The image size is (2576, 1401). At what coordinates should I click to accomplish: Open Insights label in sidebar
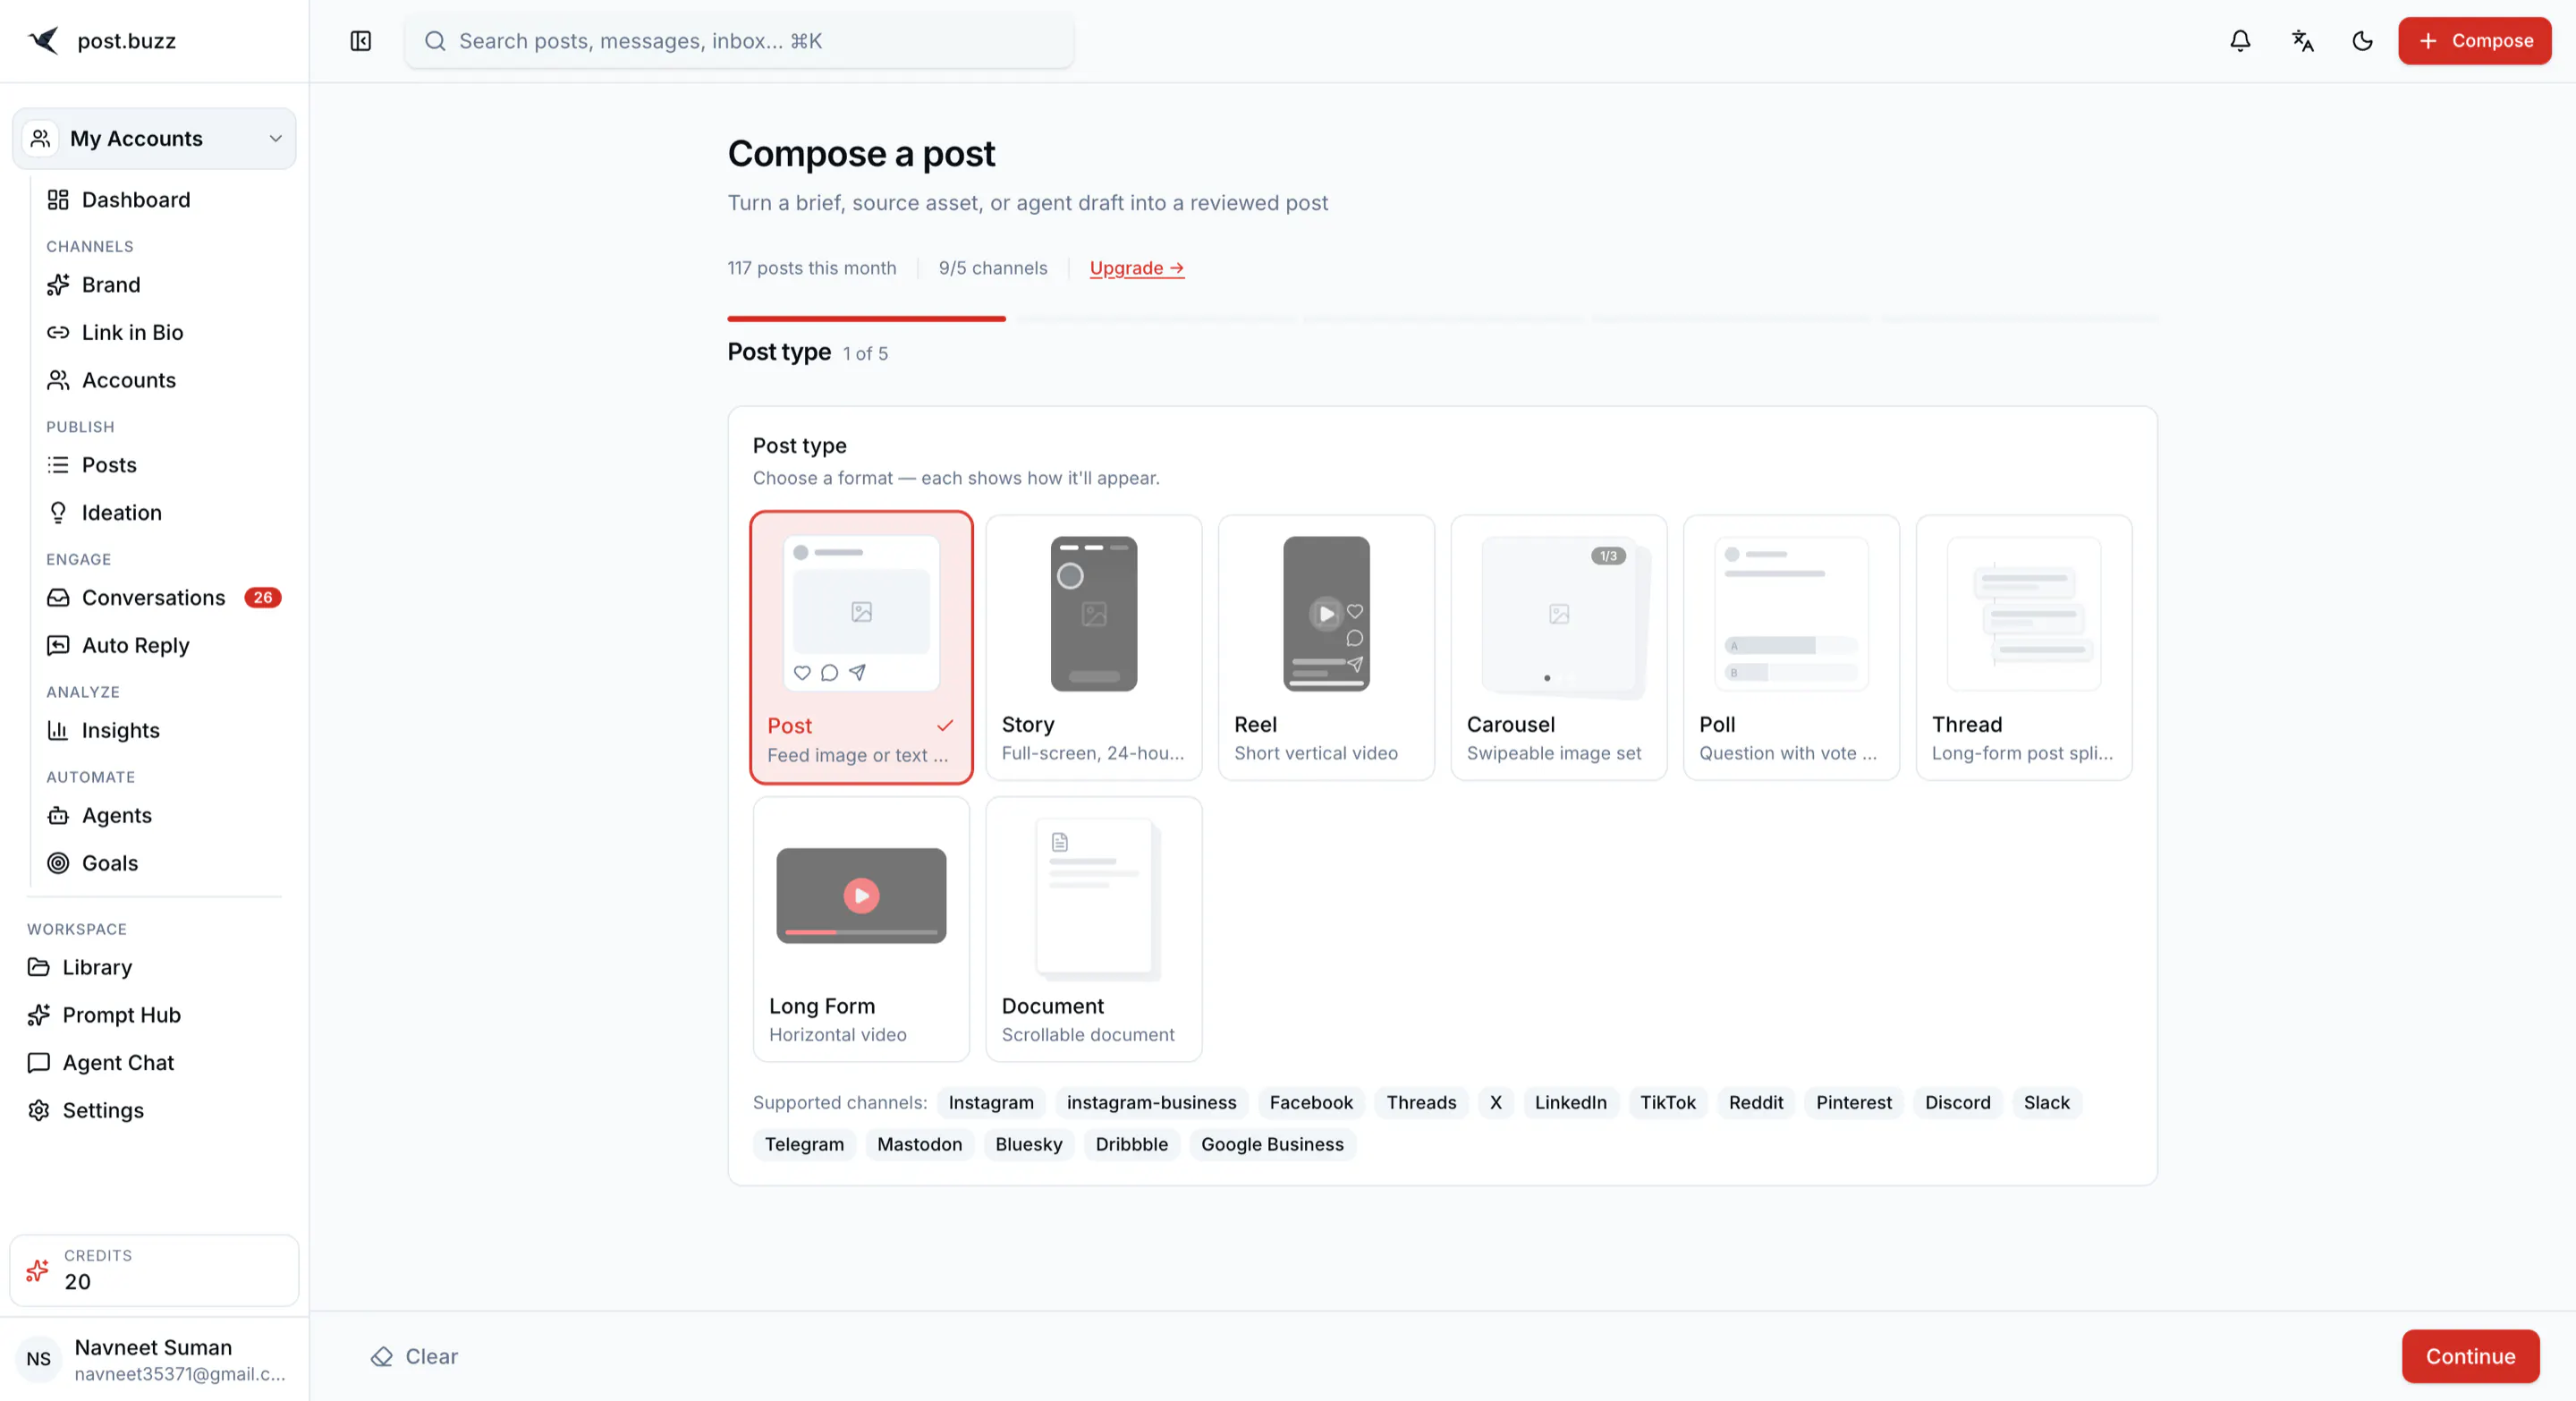(x=121, y=730)
